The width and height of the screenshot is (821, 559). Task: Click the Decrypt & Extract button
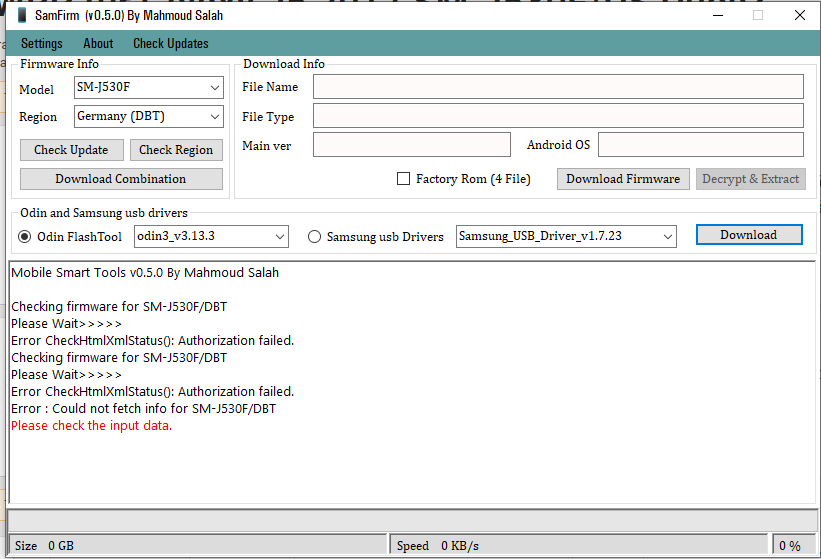[x=750, y=179]
